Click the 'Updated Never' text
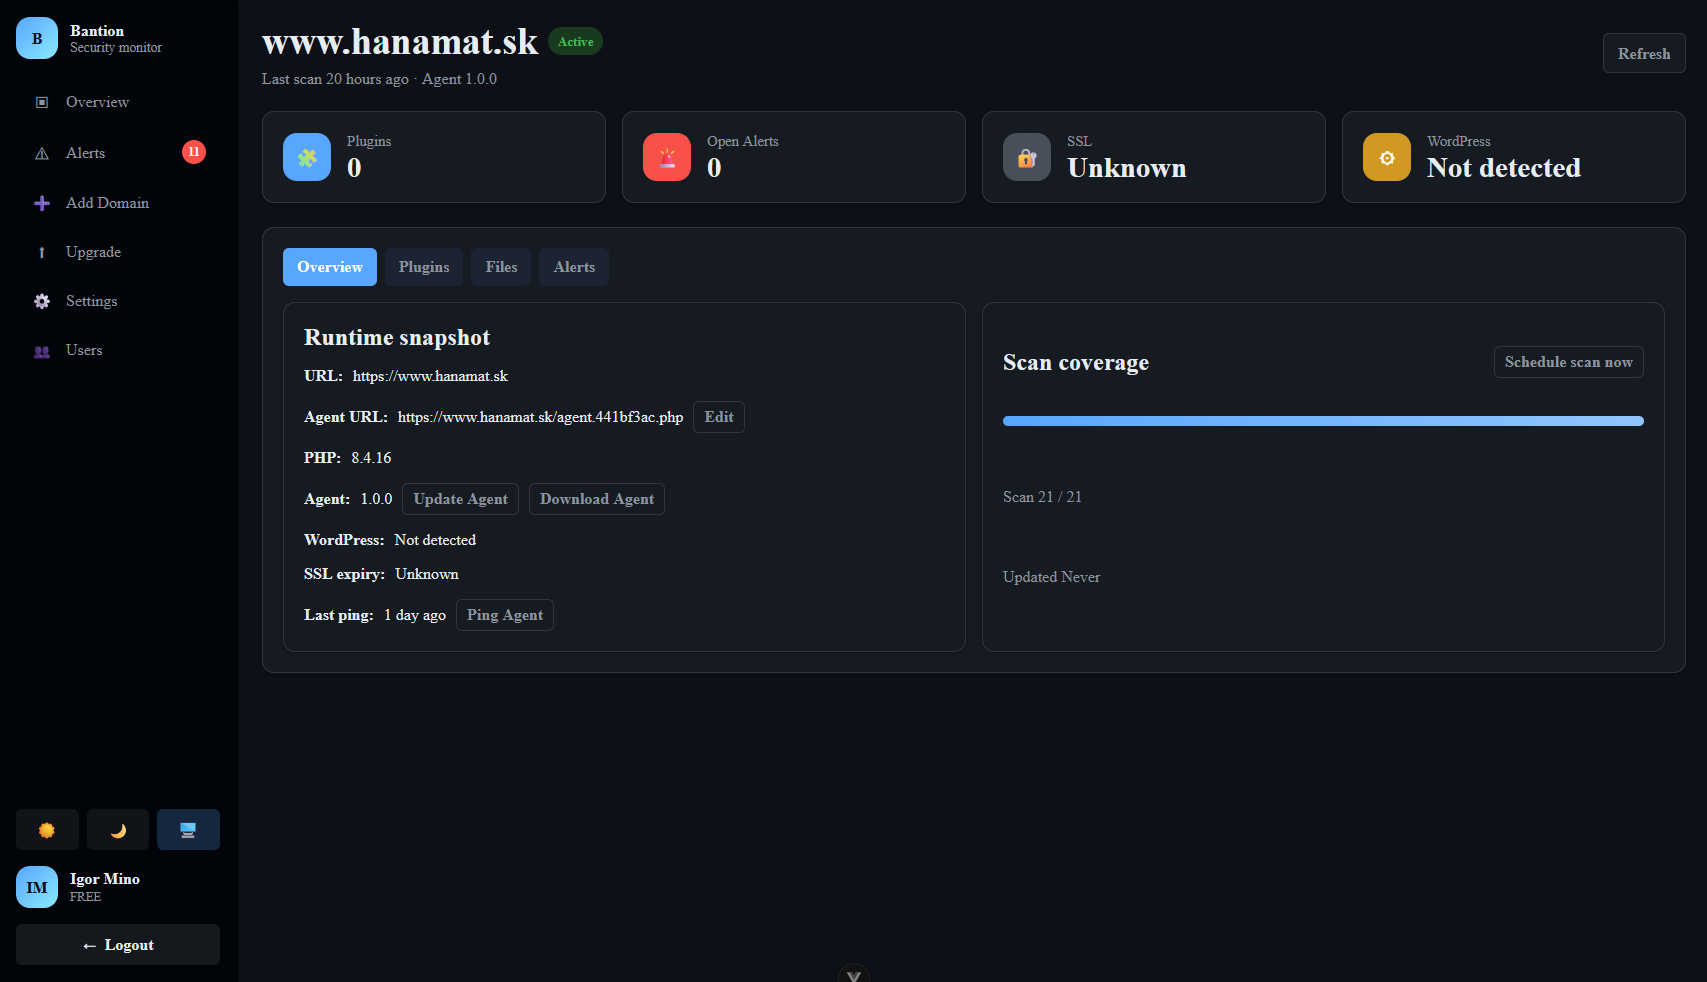 click(x=1051, y=577)
